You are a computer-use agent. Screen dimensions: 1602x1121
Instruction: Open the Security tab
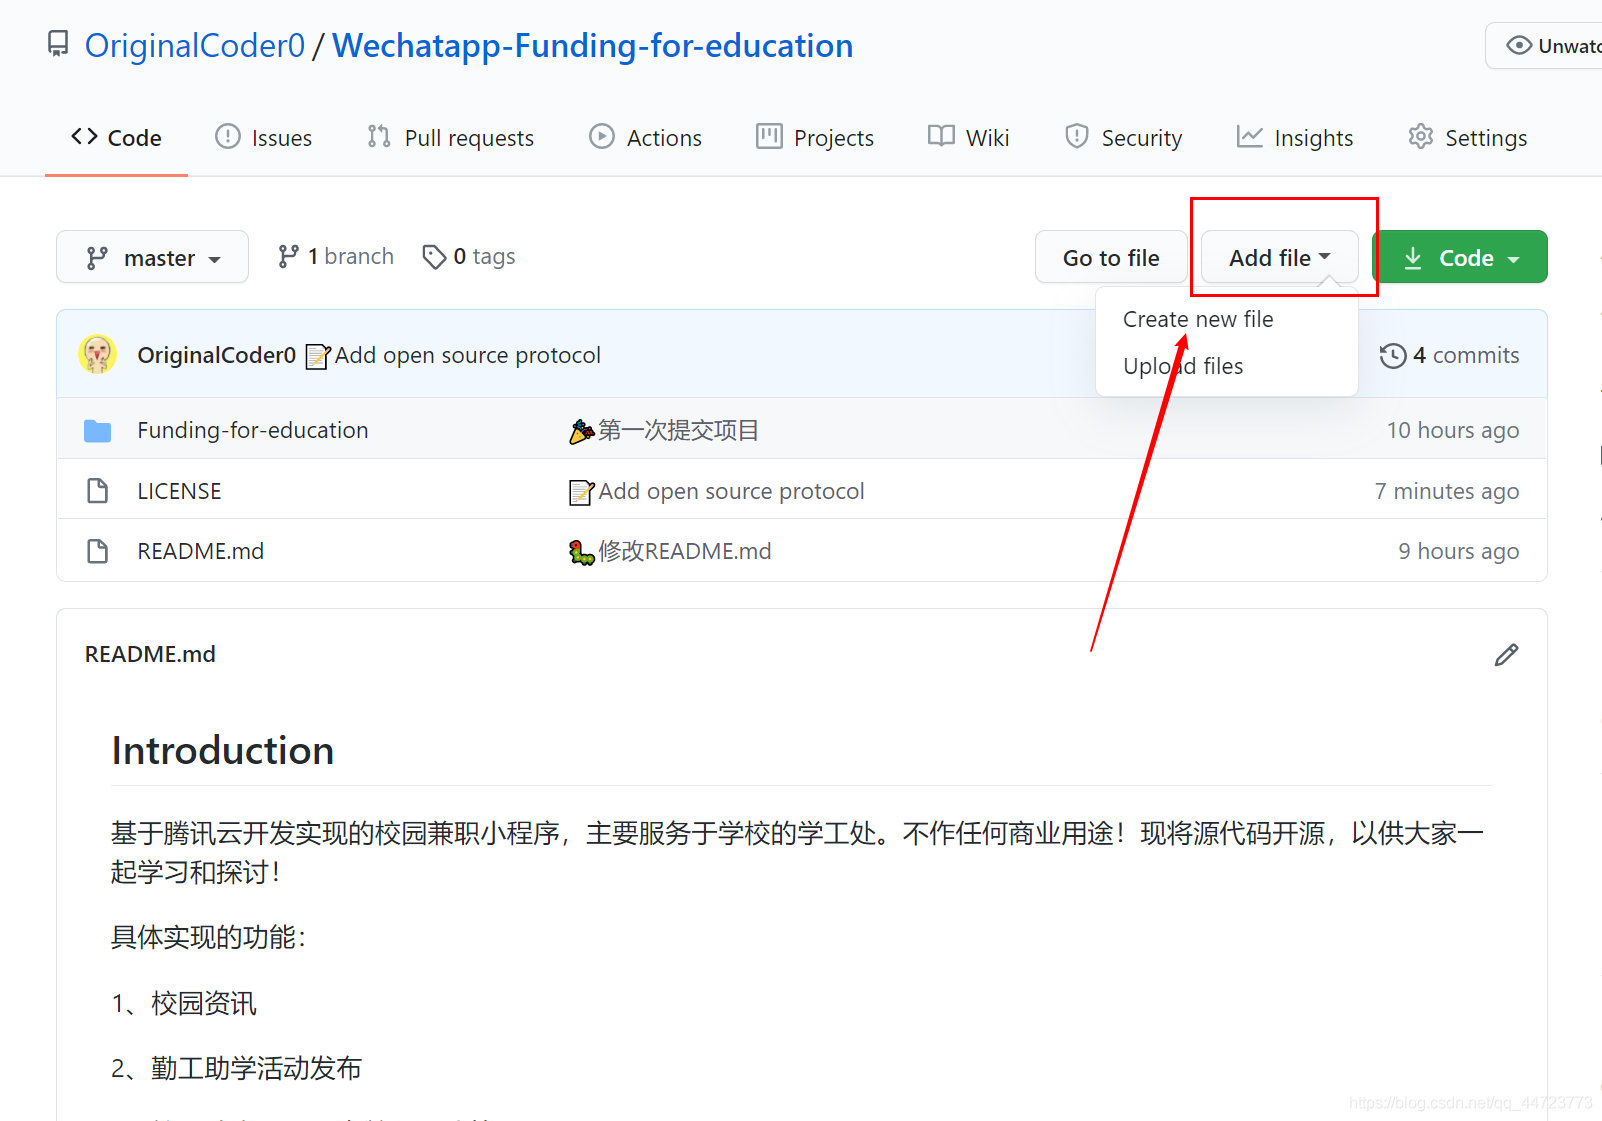1123,138
